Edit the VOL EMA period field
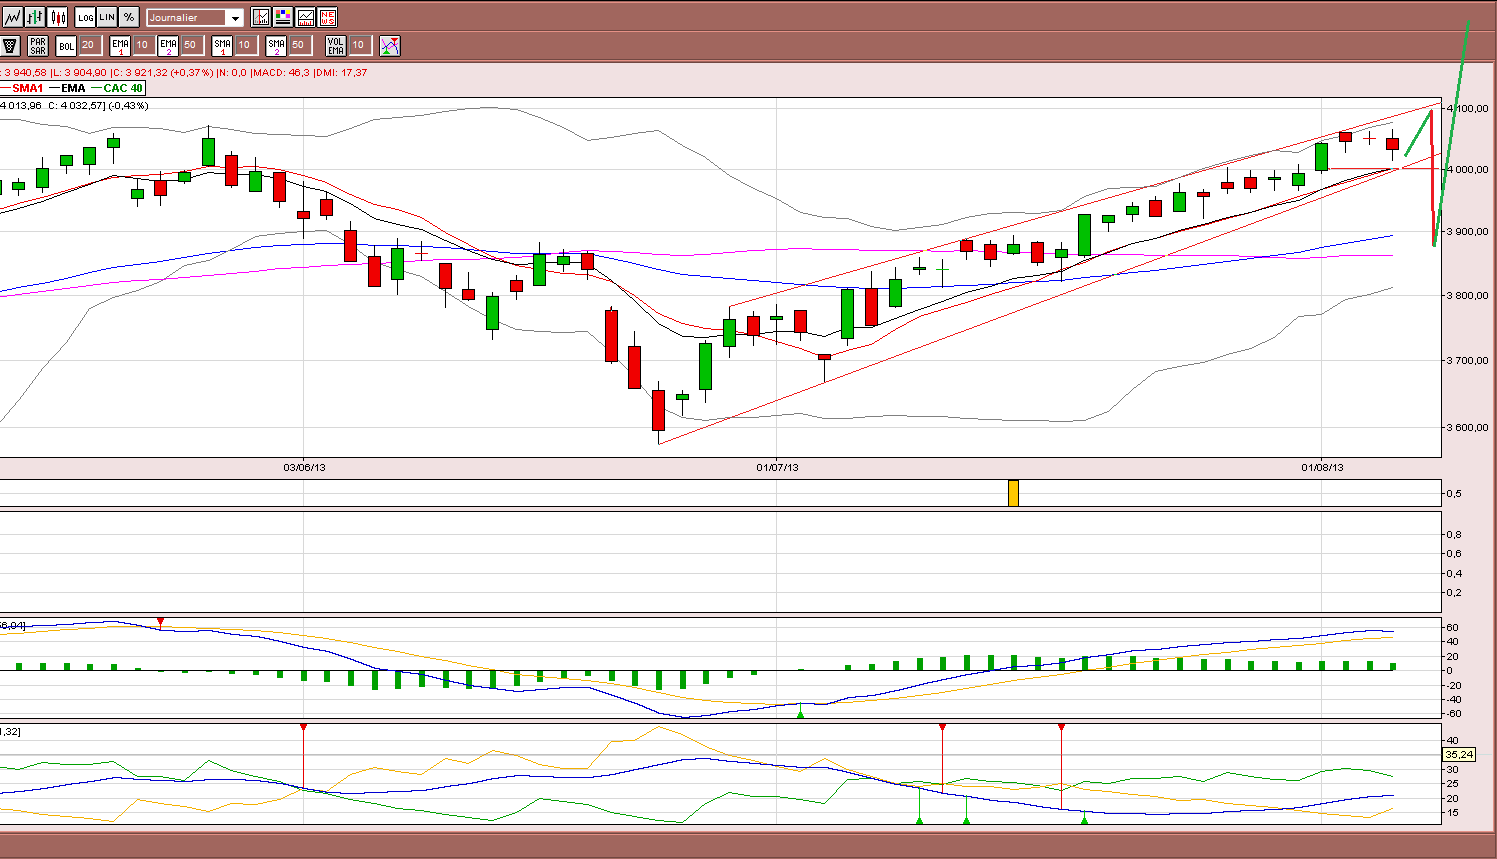Image resolution: width=1497 pixels, height=859 pixels. click(359, 45)
